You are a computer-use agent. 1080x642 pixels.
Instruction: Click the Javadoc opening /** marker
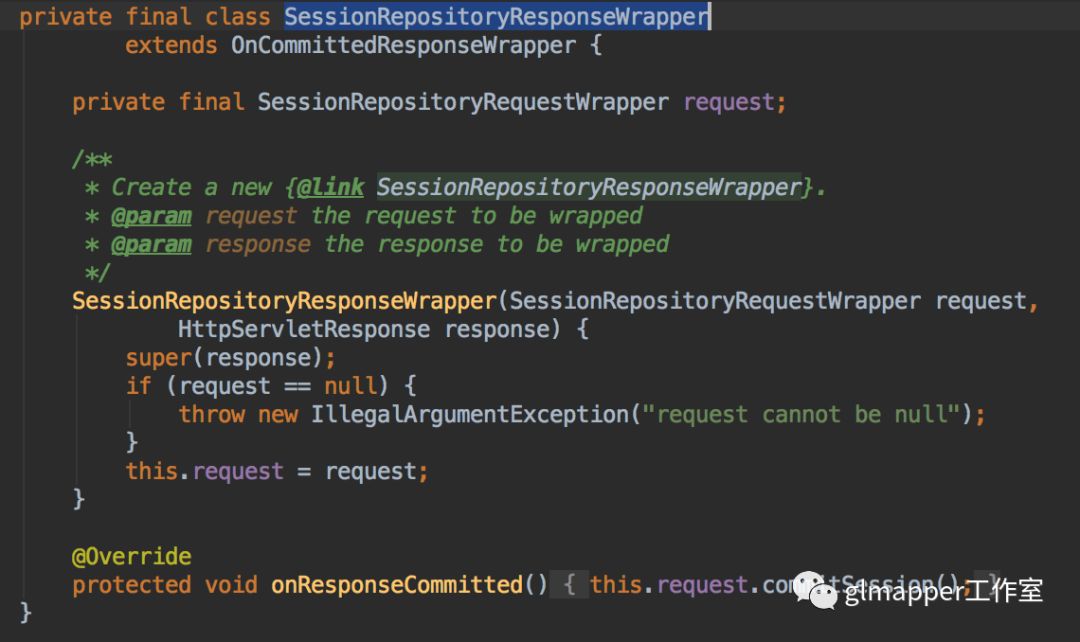[x=92, y=159]
